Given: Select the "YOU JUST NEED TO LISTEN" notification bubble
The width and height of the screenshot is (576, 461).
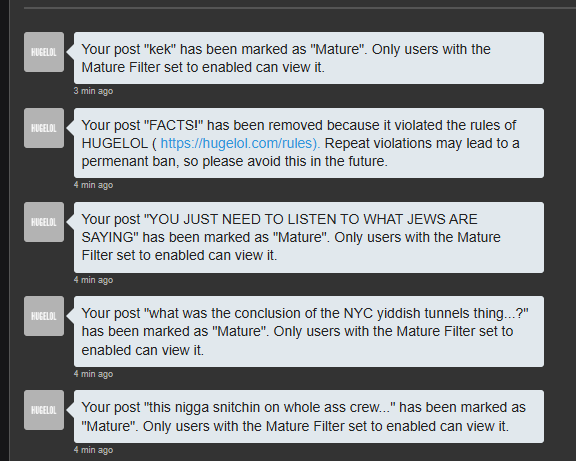Looking at the screenshot, I should coord(309,237).
